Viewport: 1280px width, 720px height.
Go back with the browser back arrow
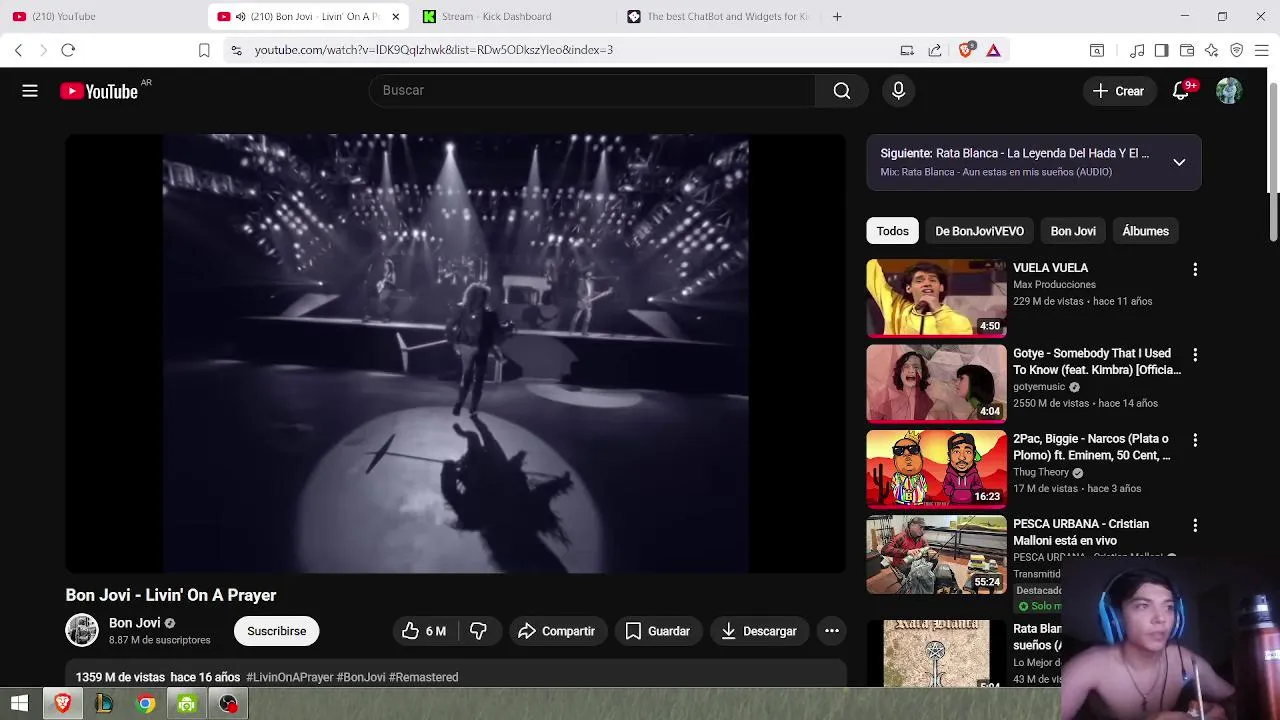click(18, 50)
